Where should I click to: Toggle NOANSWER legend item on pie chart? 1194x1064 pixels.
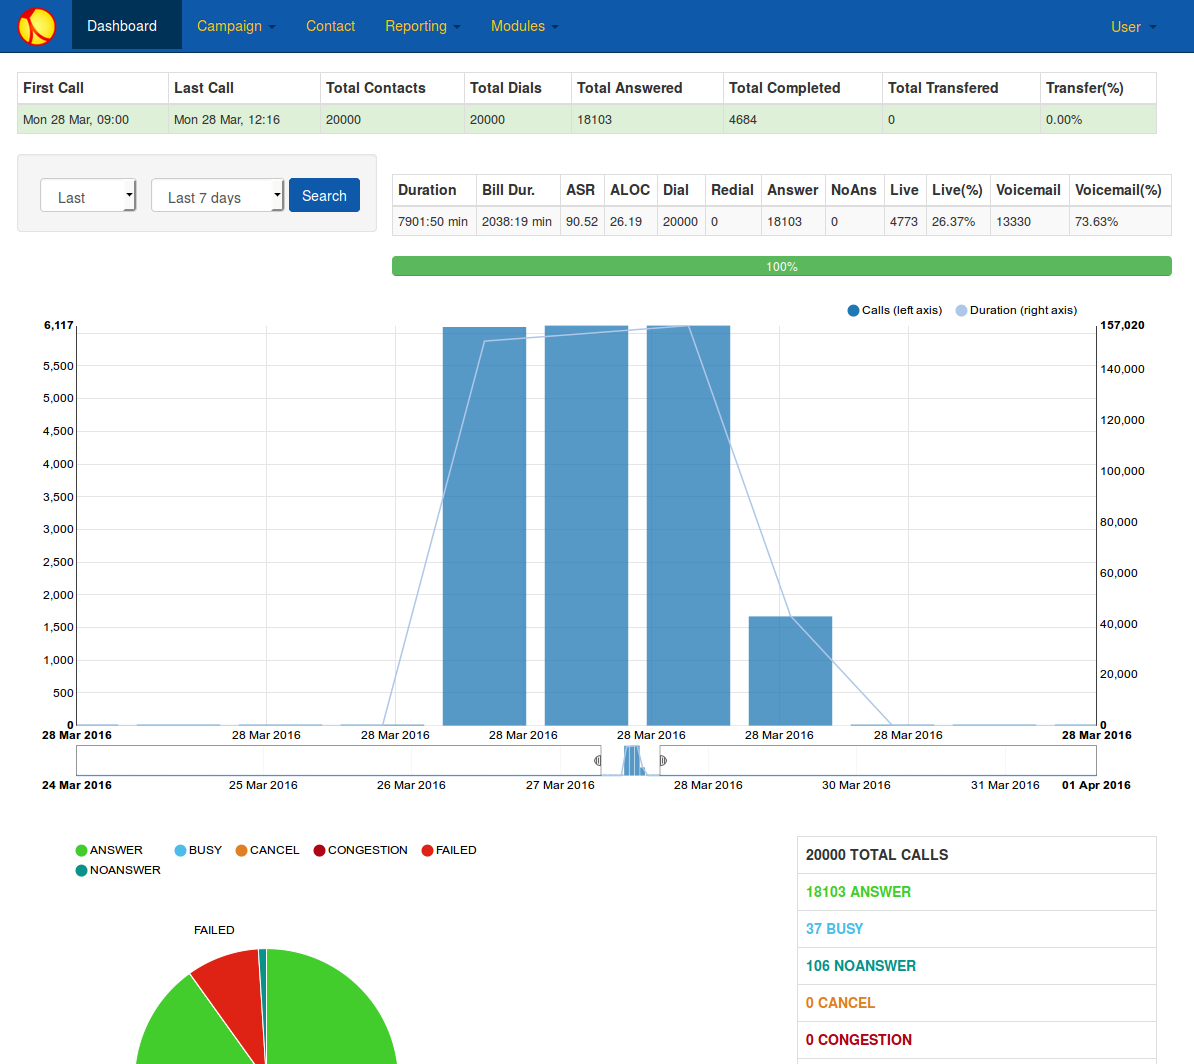click(x=118, y=870)
